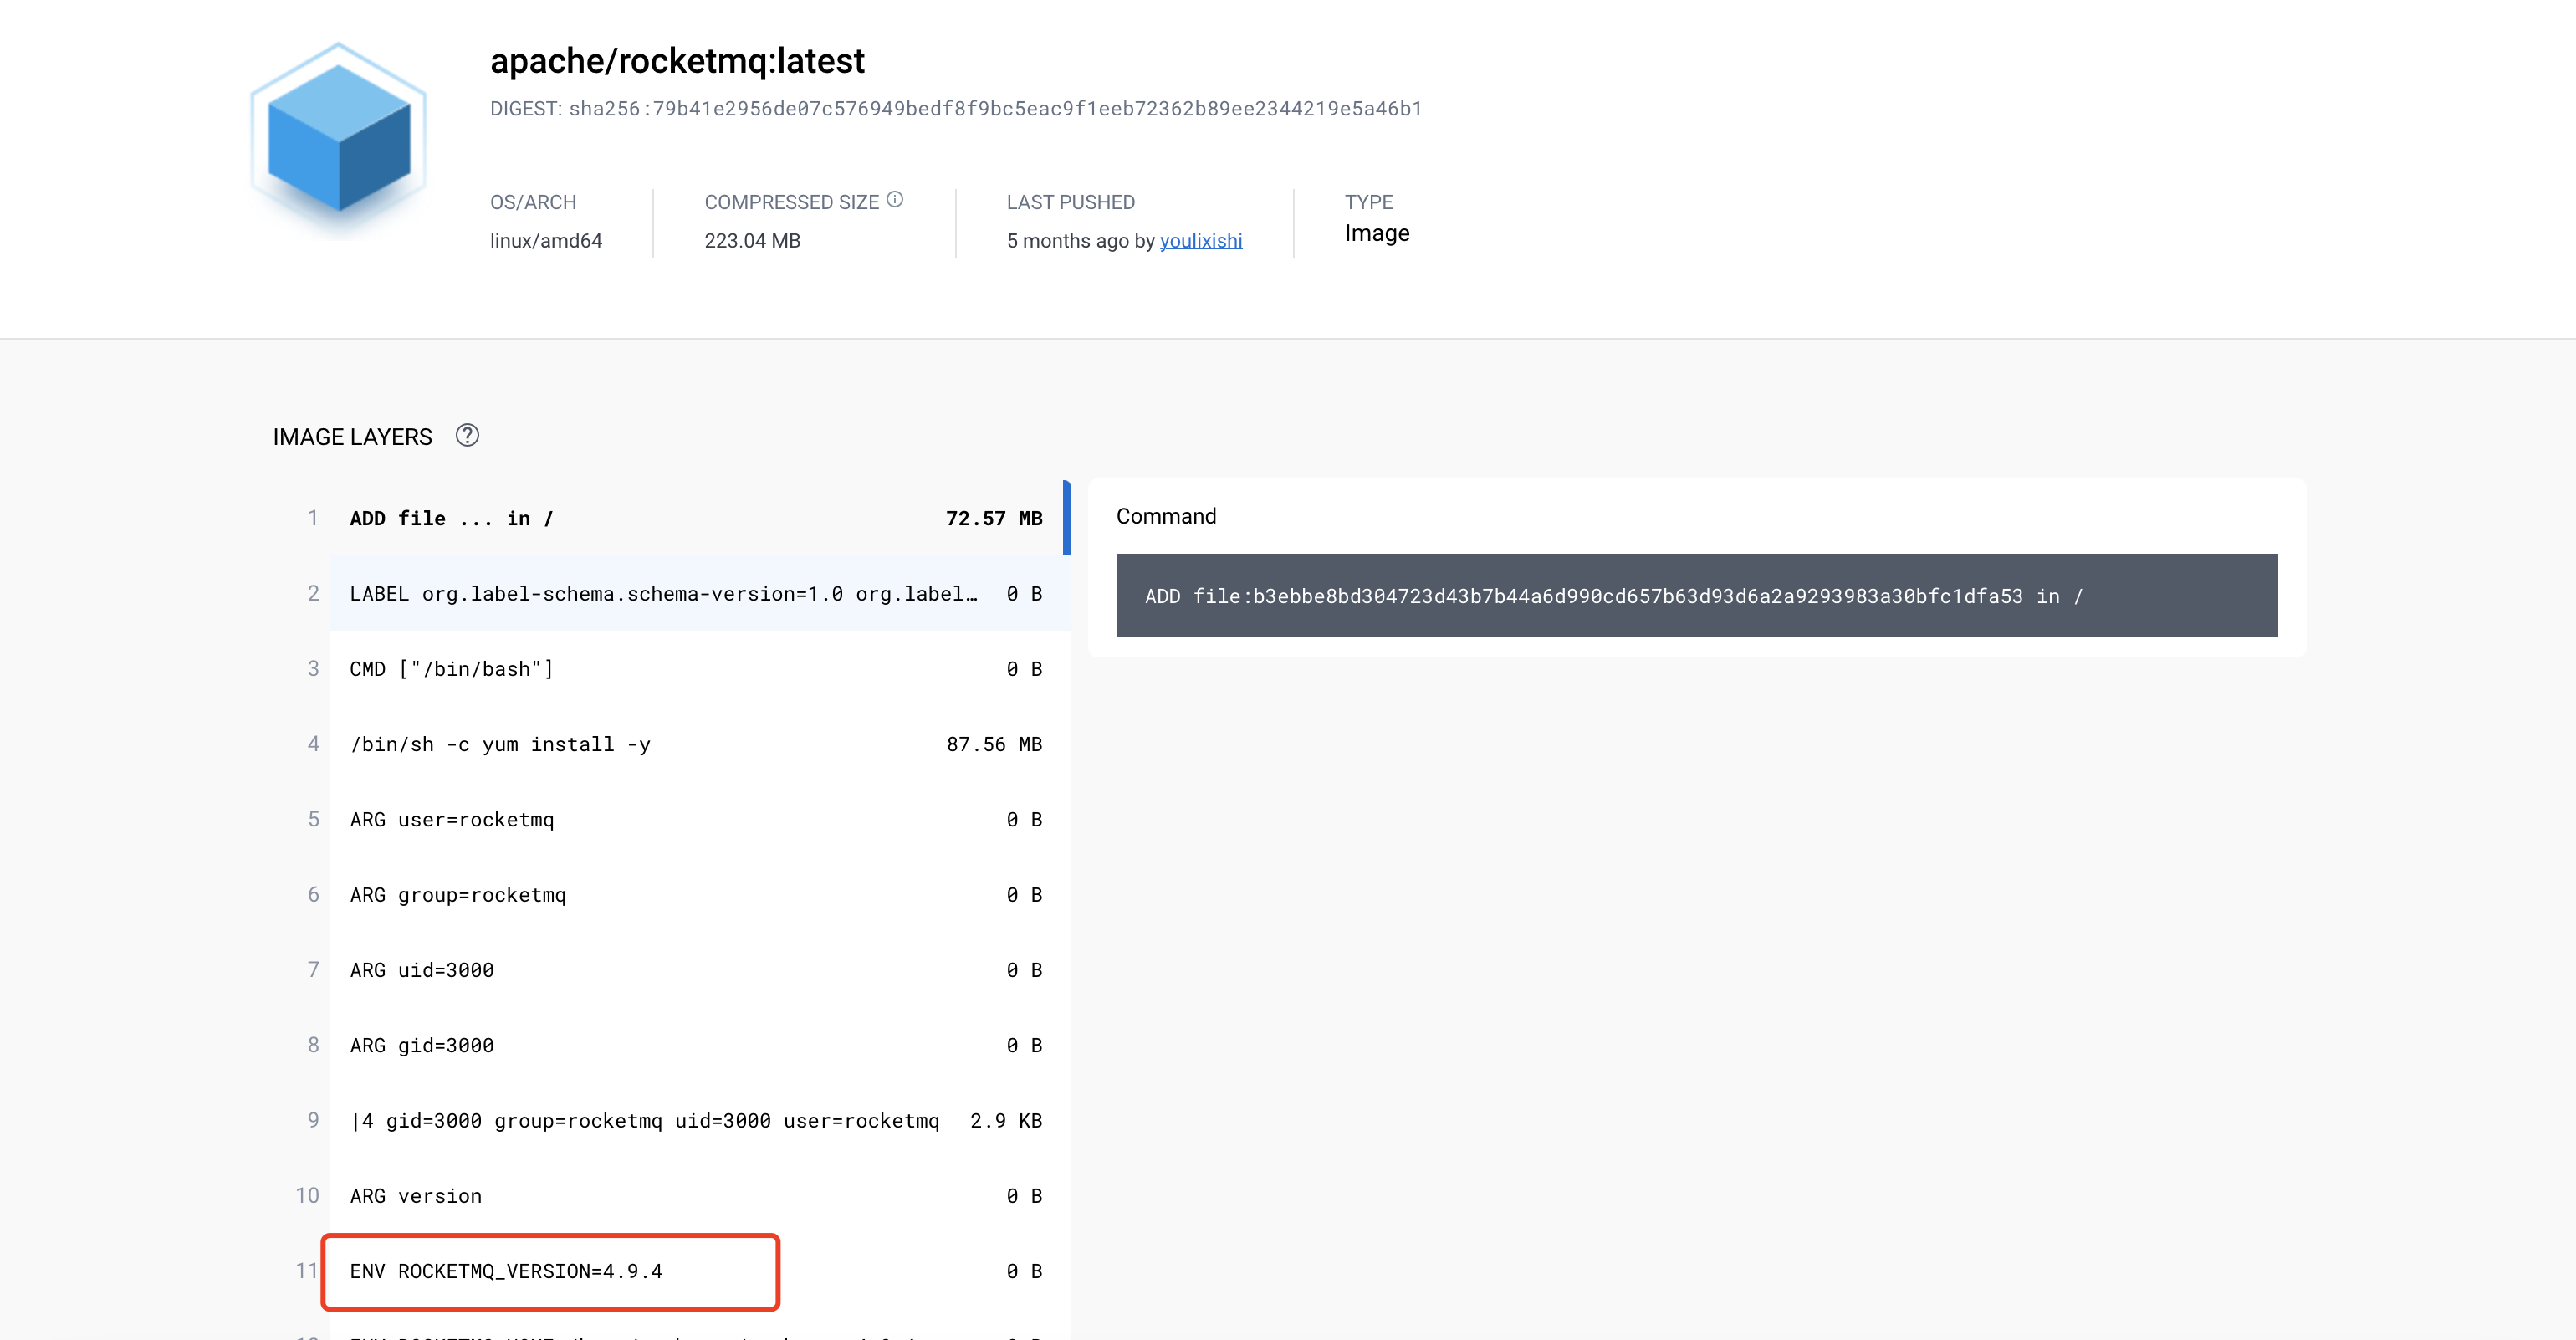Click the blue cube image icon

coord(339,138)
